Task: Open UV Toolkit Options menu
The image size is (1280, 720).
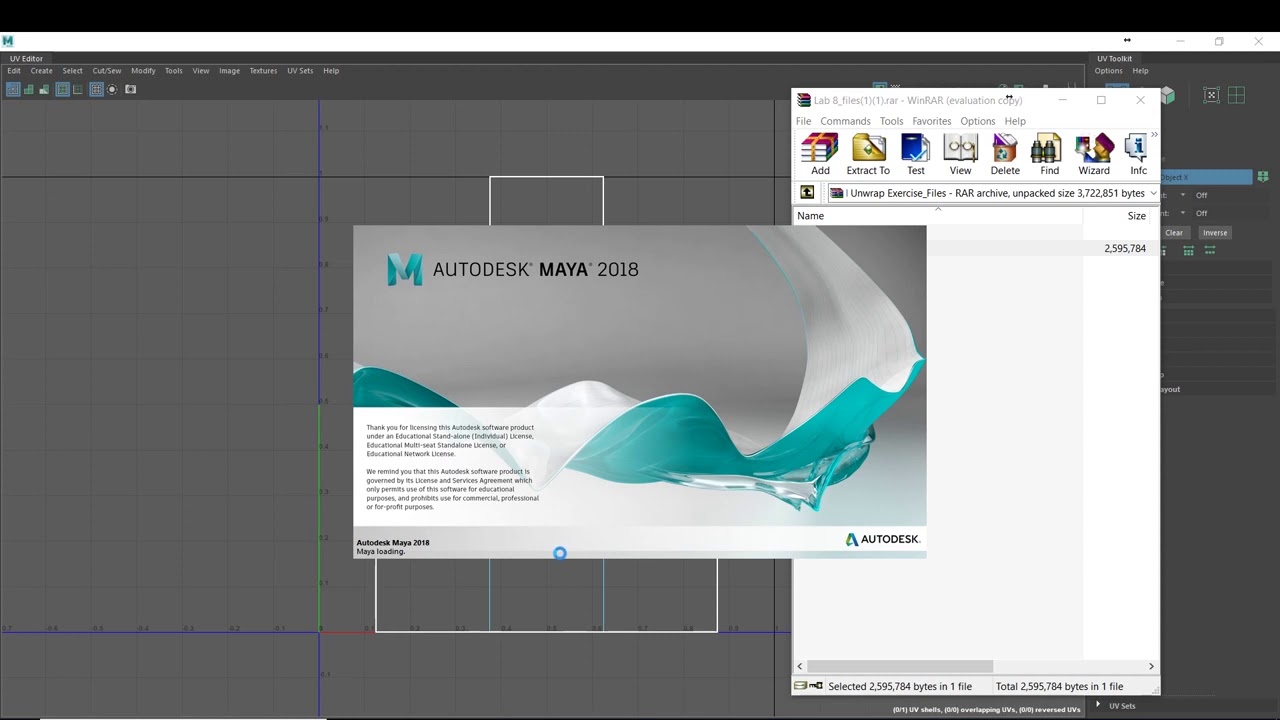Action: (x=1108, y=71)
